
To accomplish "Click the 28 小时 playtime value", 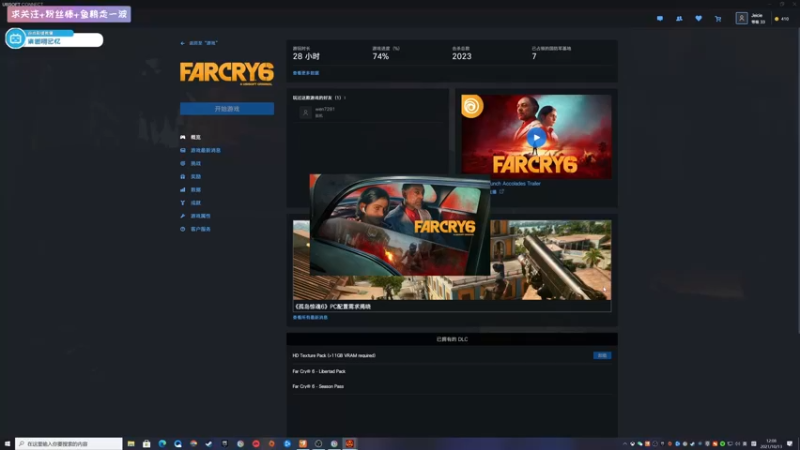I will point(306,57).
